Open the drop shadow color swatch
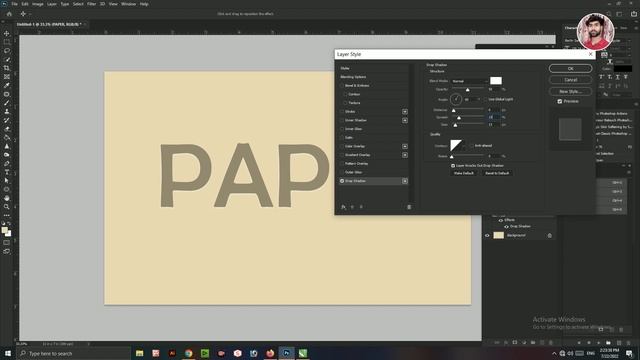This screenshot has width=640, height=360. tap(496, 81)
